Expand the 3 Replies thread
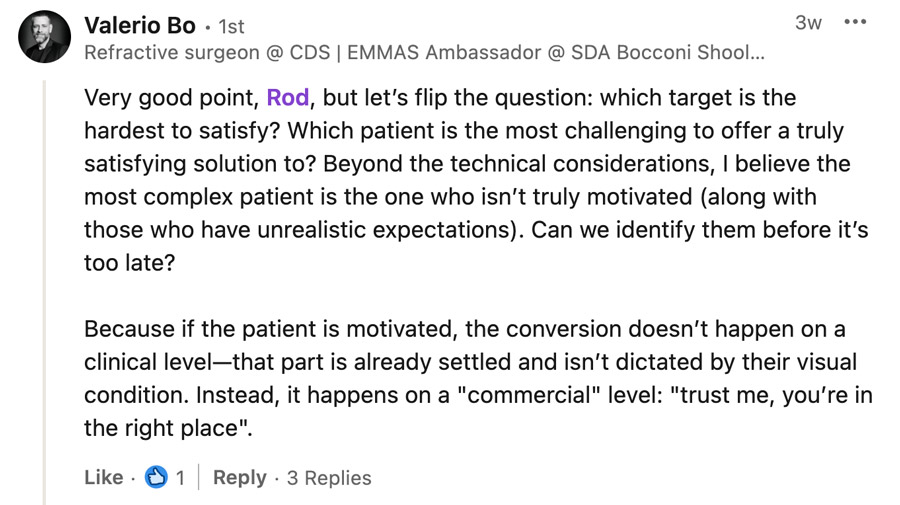The image size is (900, 505). (329, 477)
